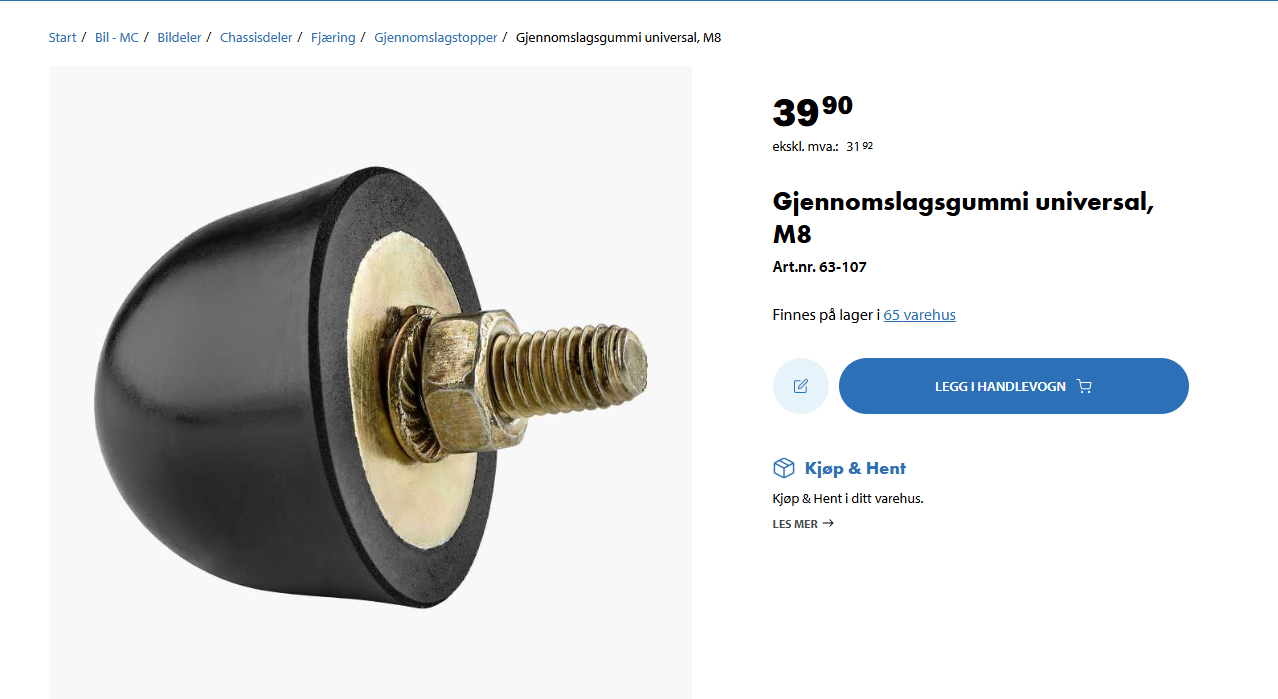This screenshot has height=699, width=1278.
Task: Open Bil - MC breadcrumb
Action: coord(117,38)
